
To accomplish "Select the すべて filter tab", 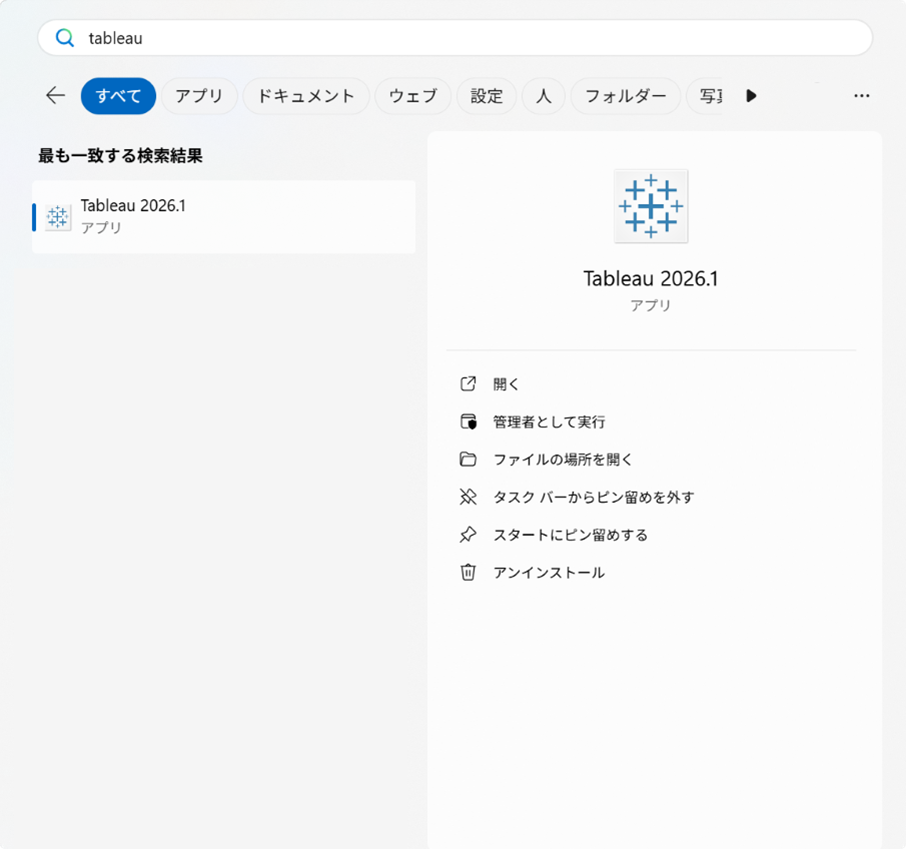I will coord(118,96).
